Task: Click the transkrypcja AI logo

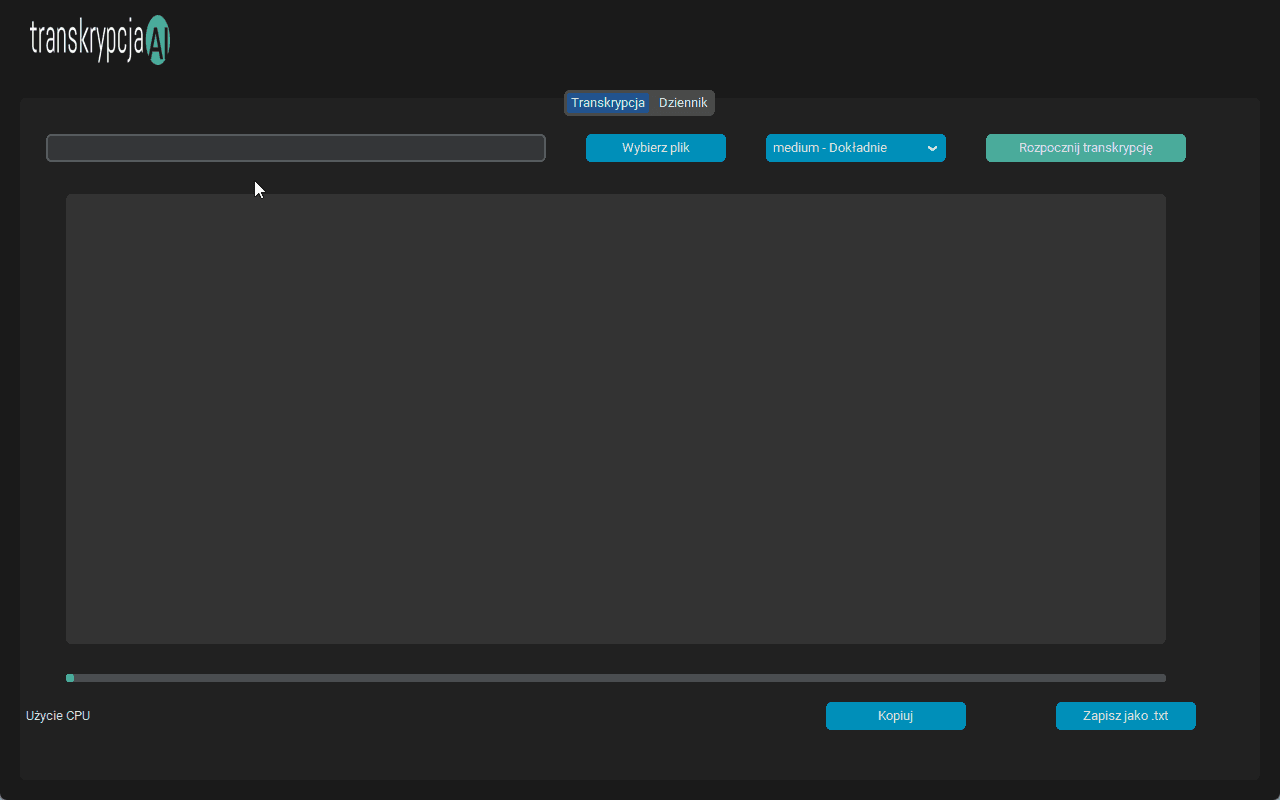Action: pos(100,40)
